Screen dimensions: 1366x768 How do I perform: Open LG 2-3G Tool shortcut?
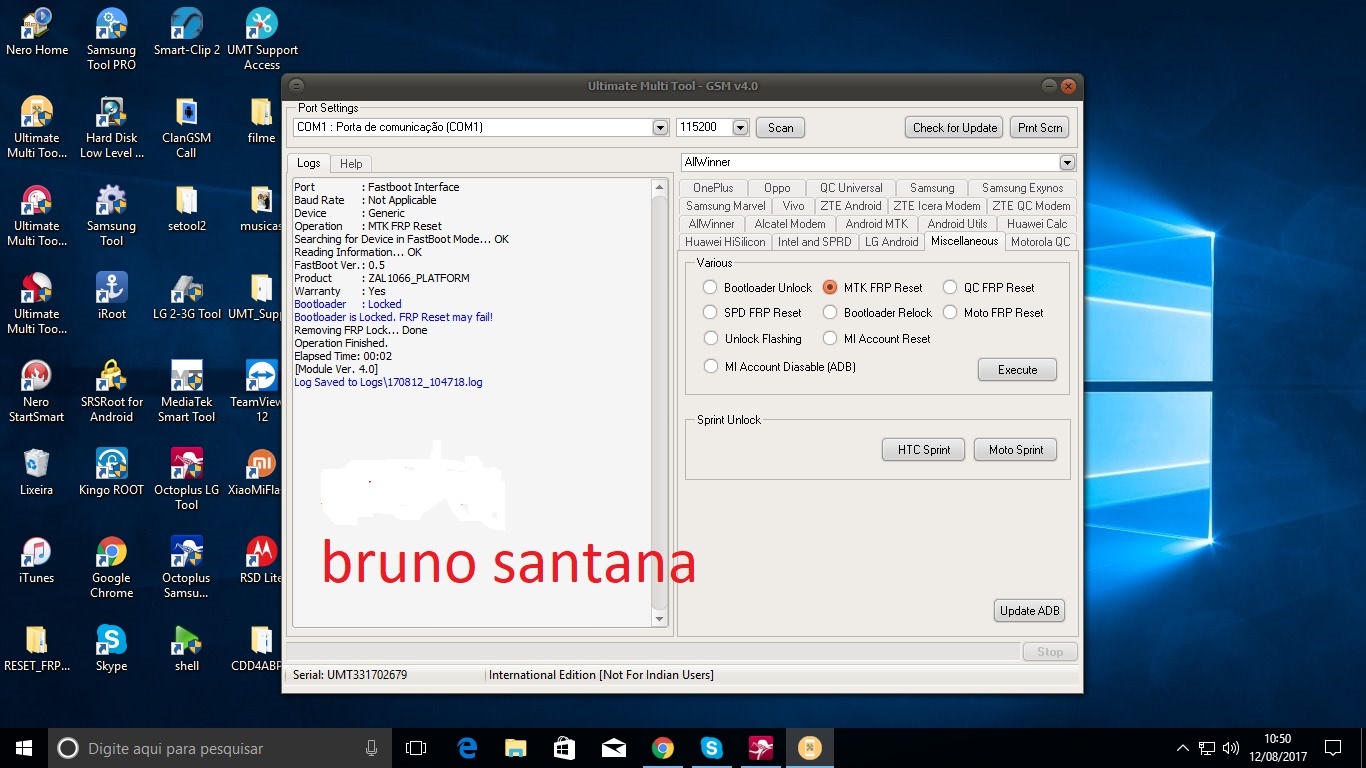[x=187, y=296]
